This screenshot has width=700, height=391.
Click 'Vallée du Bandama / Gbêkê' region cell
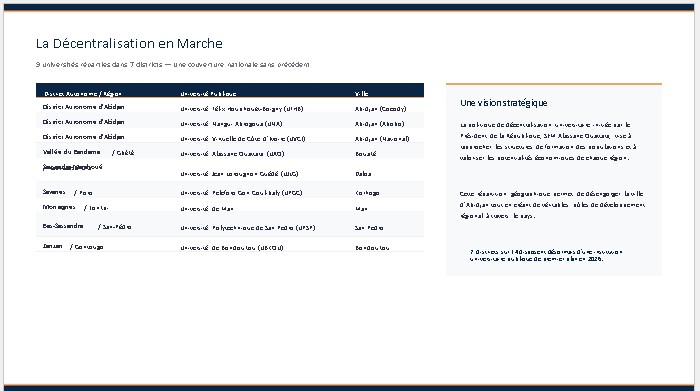click(88, 152)
